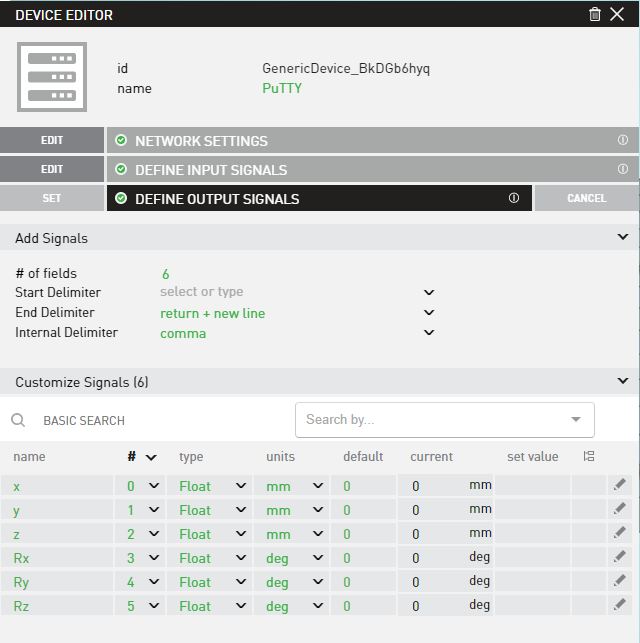Viewport: 640px width, 643px height.
Task: Sort signals by # column arrow
Action: coord(151,457)
